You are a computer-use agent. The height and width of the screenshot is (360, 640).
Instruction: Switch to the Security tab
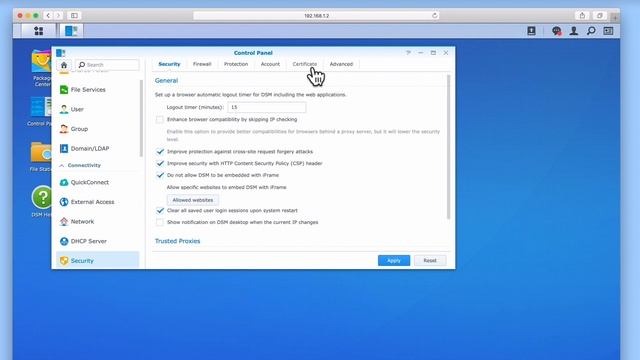click(x=169, y=64)
